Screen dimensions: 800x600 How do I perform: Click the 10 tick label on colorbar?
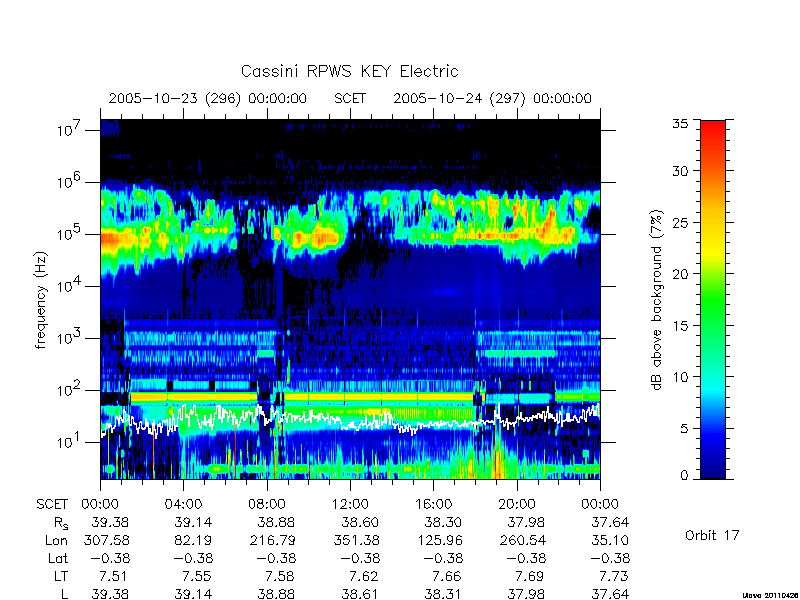(x=680, y=377)
